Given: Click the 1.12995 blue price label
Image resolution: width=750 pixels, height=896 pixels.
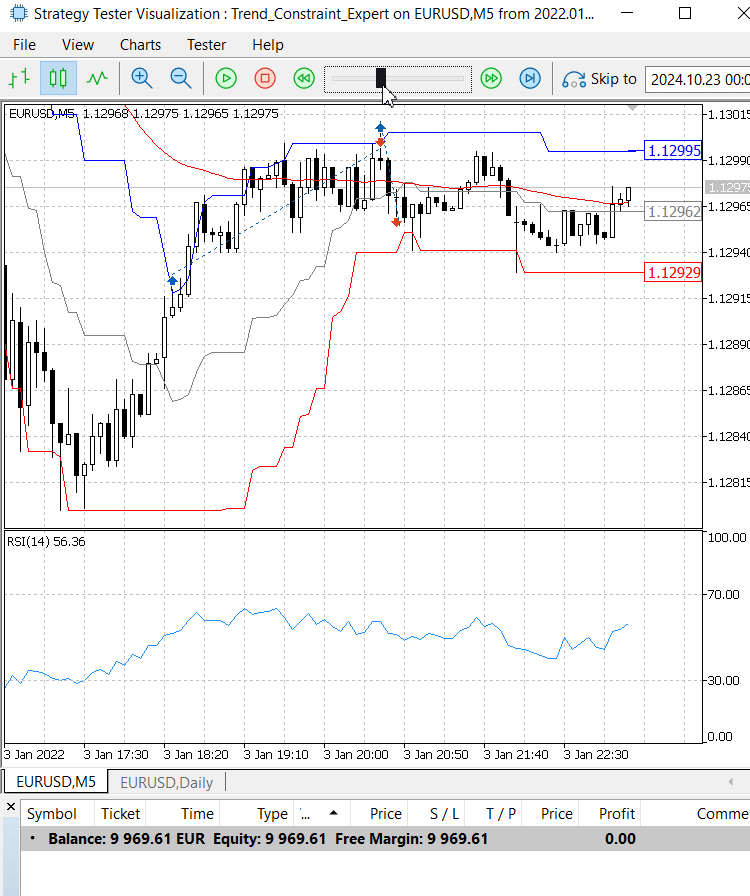Looking at the screenshot, I should pos(673,151).
